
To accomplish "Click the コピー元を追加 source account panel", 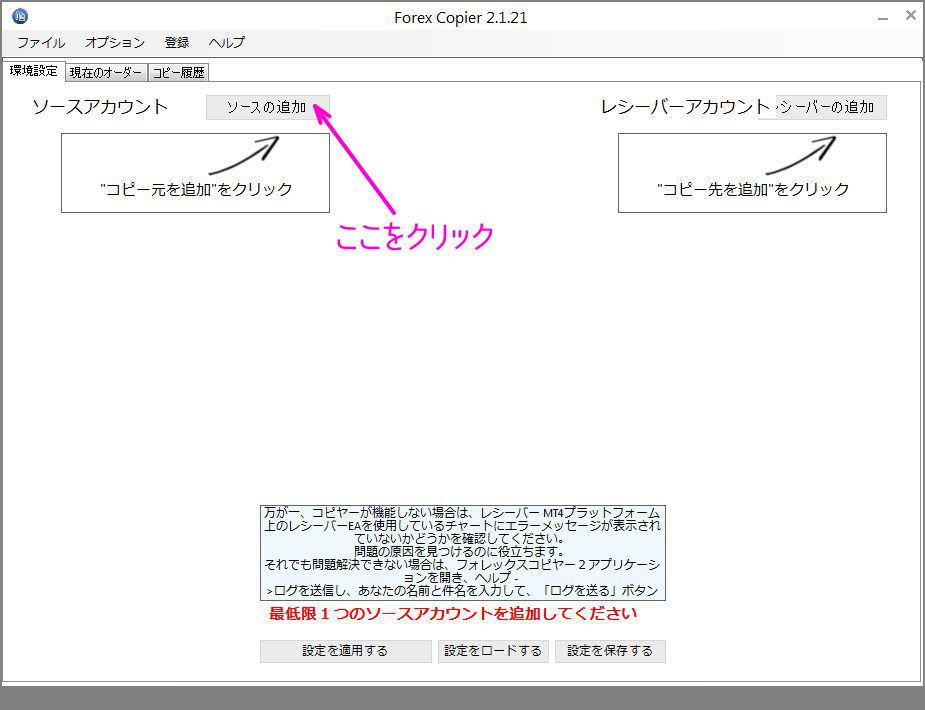I will pyautogui.click(x=195, y=171).
